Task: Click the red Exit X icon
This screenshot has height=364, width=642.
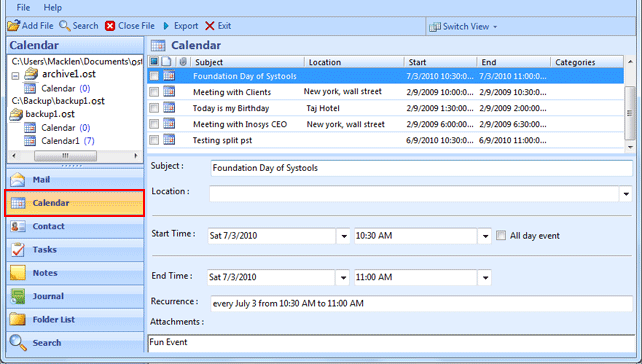Action: pyautogui.click(x=210, y=26)
